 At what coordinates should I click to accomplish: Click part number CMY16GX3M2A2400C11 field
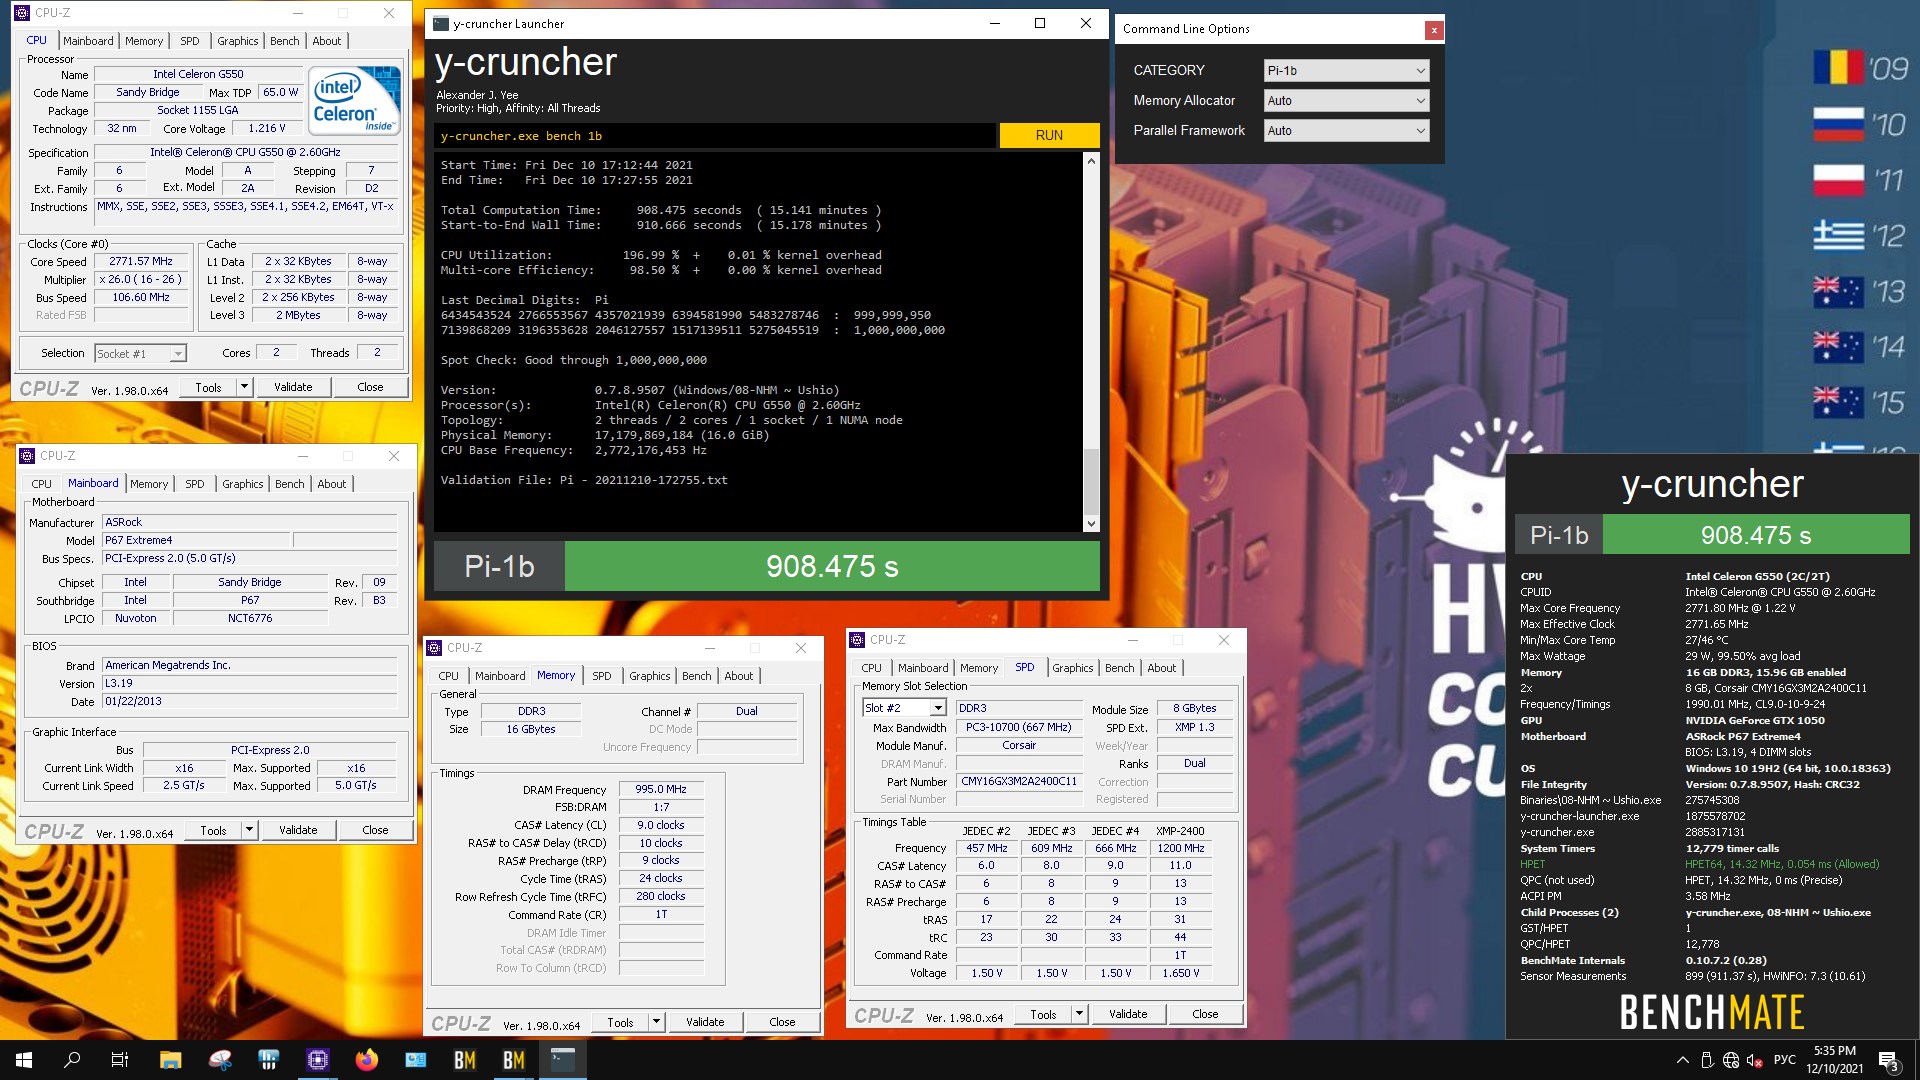coord(1019,781)
